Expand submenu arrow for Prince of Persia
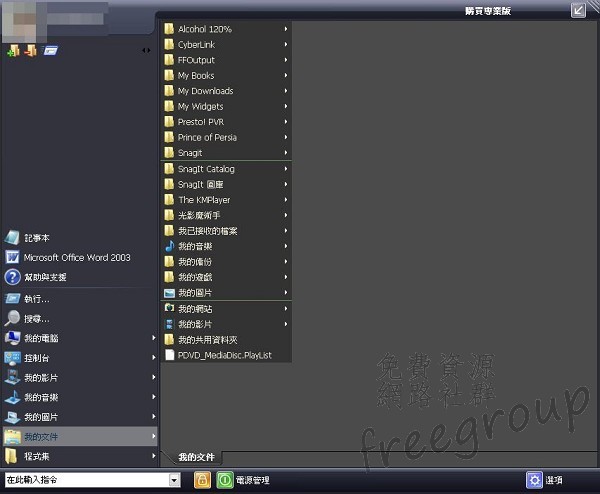The image size is (600, 494). pyautogui.click(x=286, y=137)
